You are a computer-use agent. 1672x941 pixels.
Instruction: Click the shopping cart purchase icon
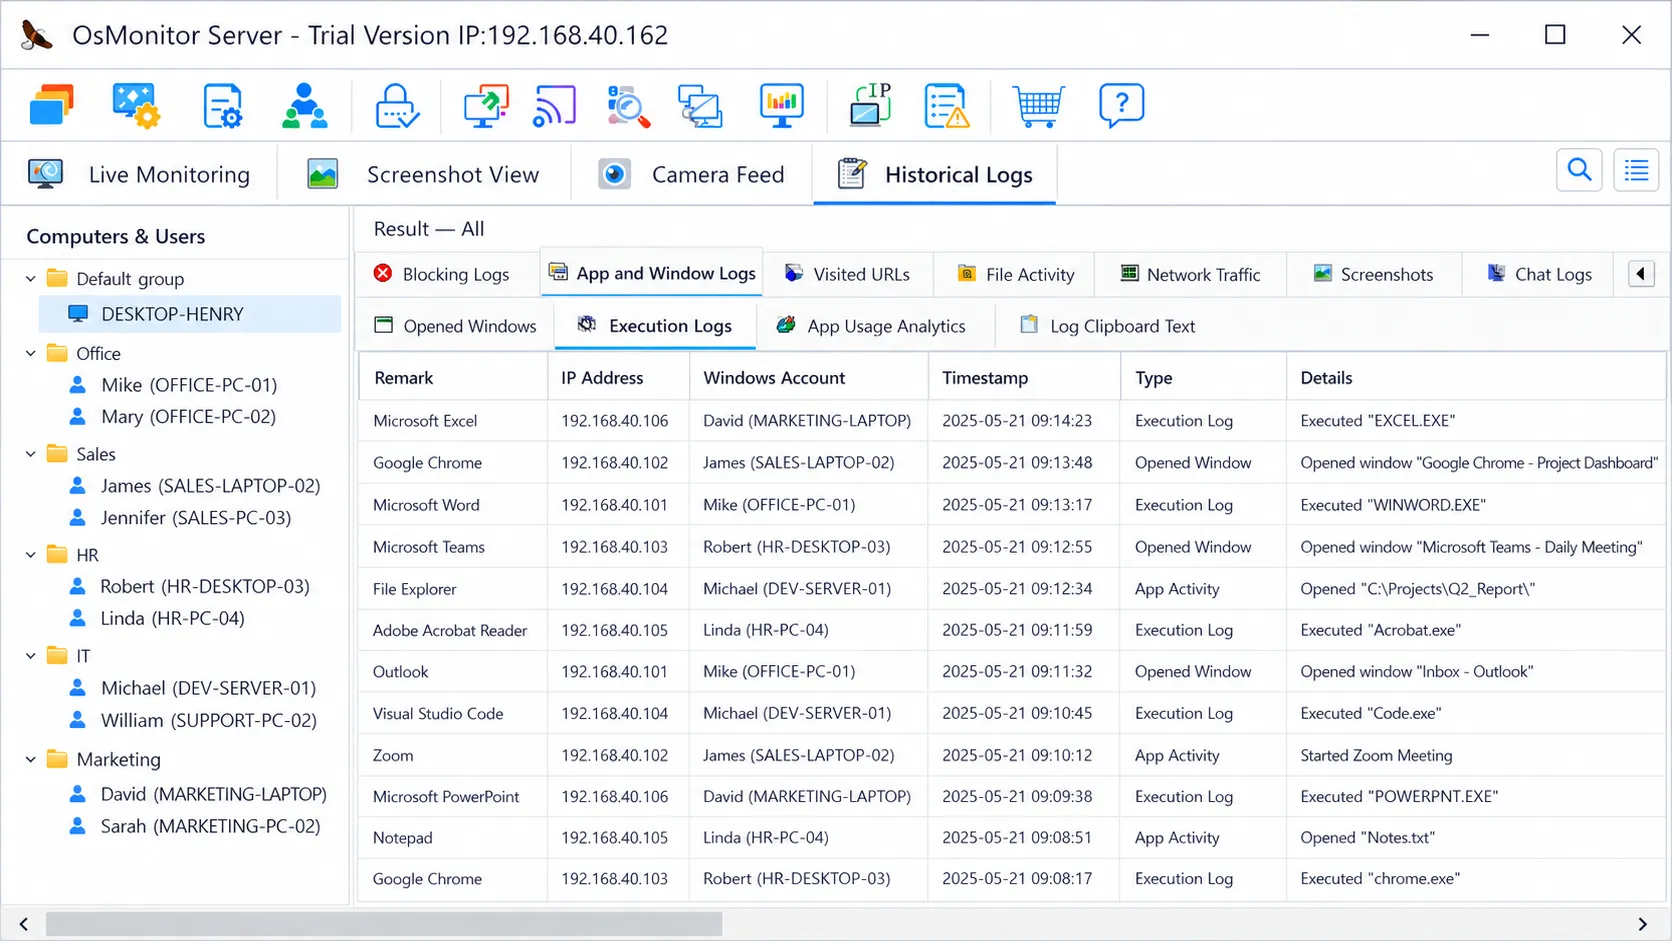click(x=1038, y=105)
